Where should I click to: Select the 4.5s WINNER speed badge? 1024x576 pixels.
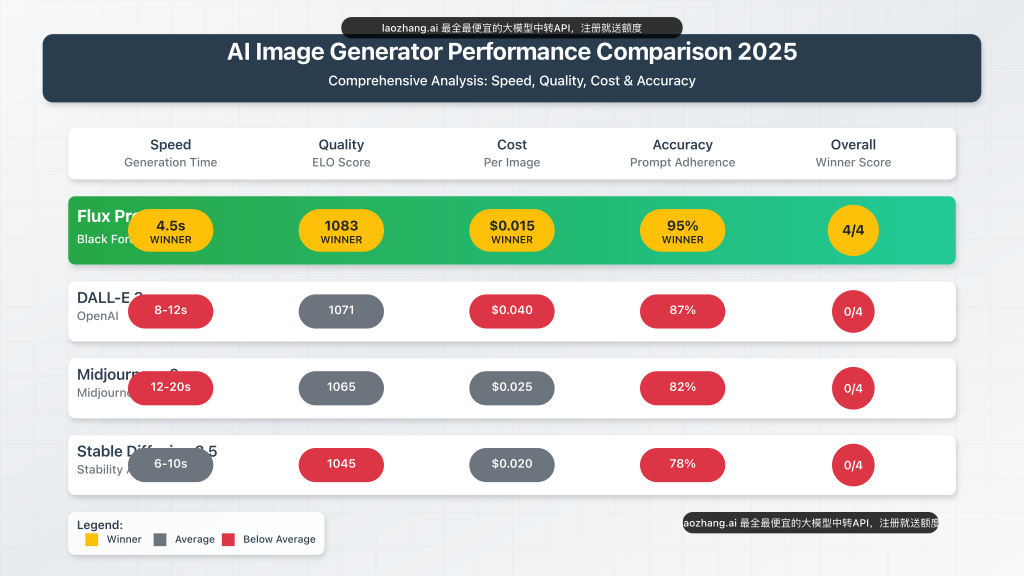pos(170,231)
